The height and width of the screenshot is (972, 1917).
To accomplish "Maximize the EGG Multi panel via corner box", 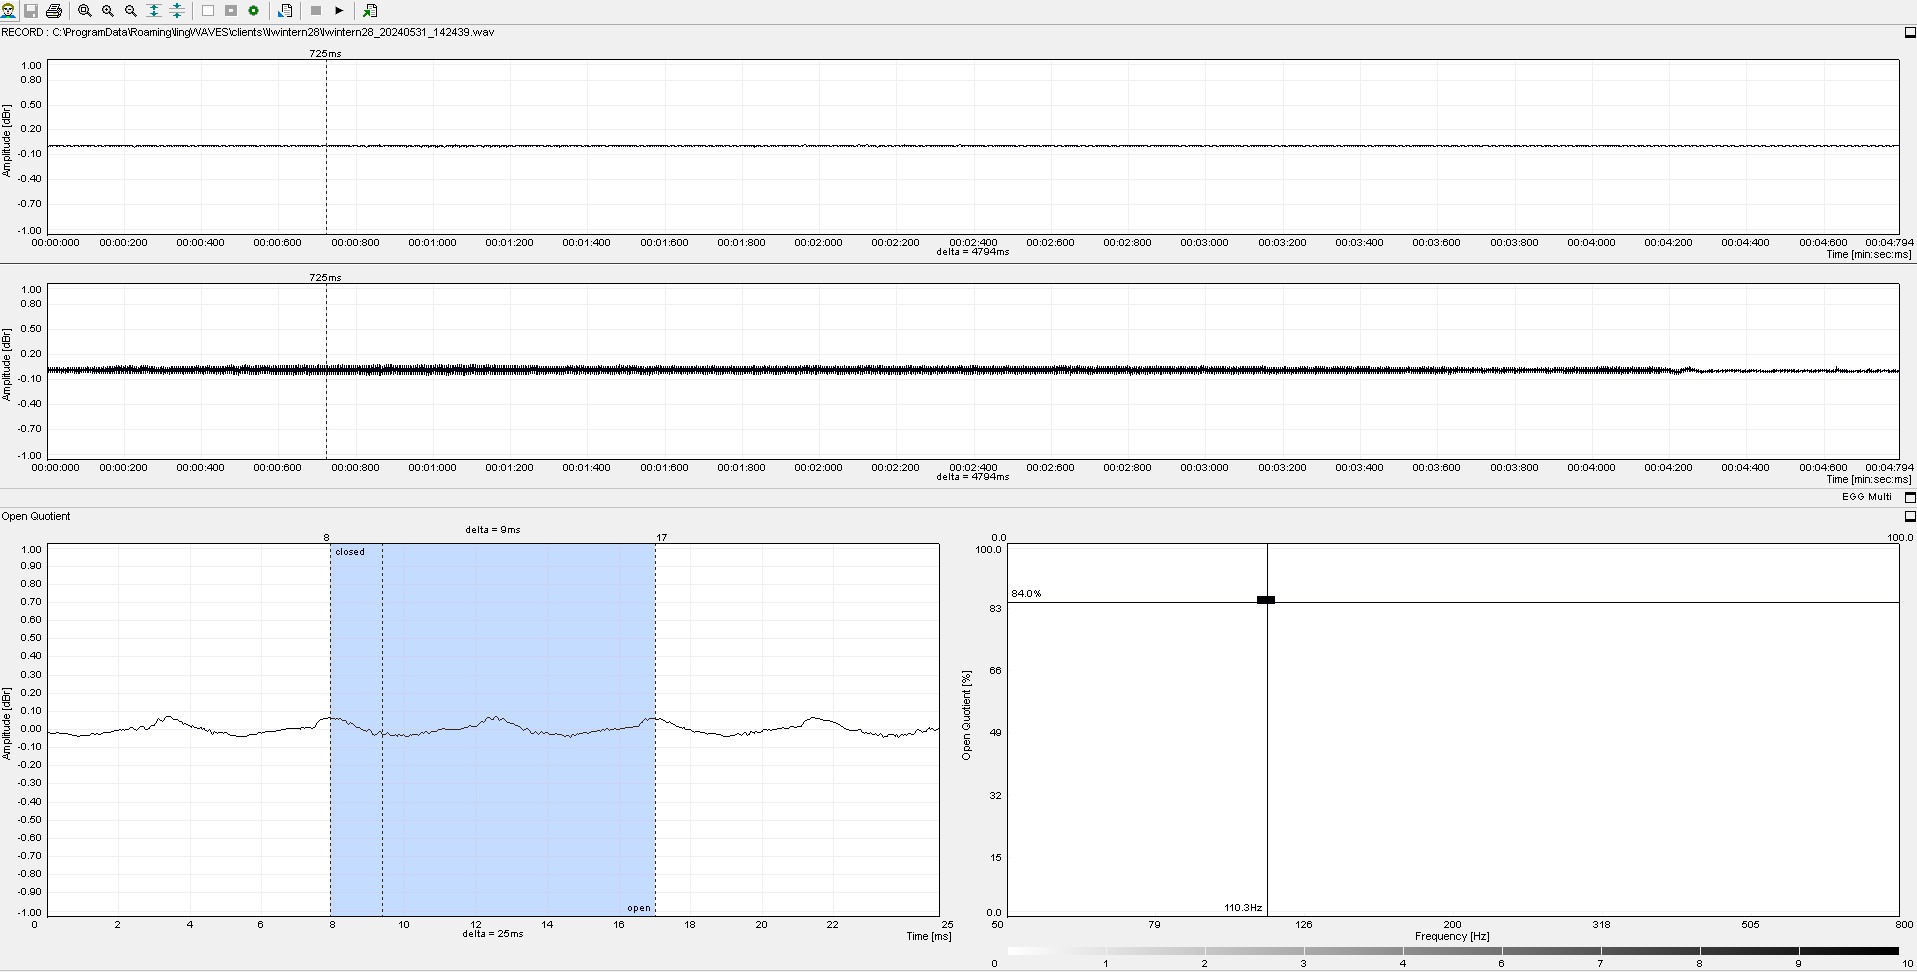I will coord(1910,497).
